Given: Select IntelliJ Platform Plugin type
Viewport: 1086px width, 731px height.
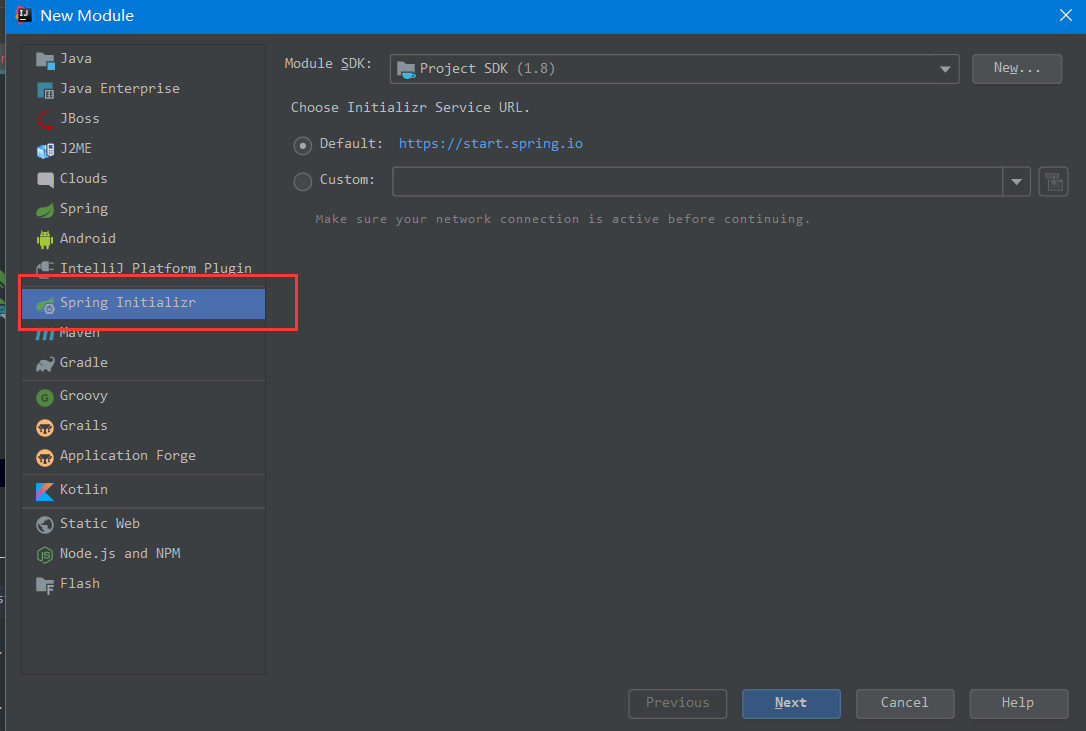Looking at the screenshot, I should (x=143, y=268).
